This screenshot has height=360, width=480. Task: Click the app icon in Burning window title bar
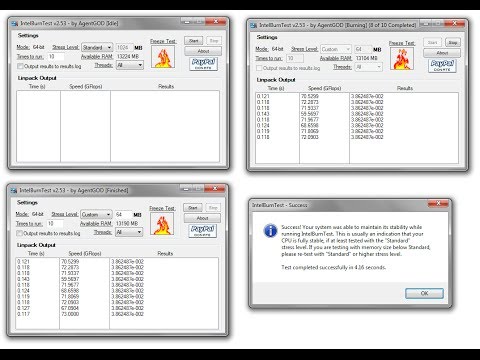254,25
